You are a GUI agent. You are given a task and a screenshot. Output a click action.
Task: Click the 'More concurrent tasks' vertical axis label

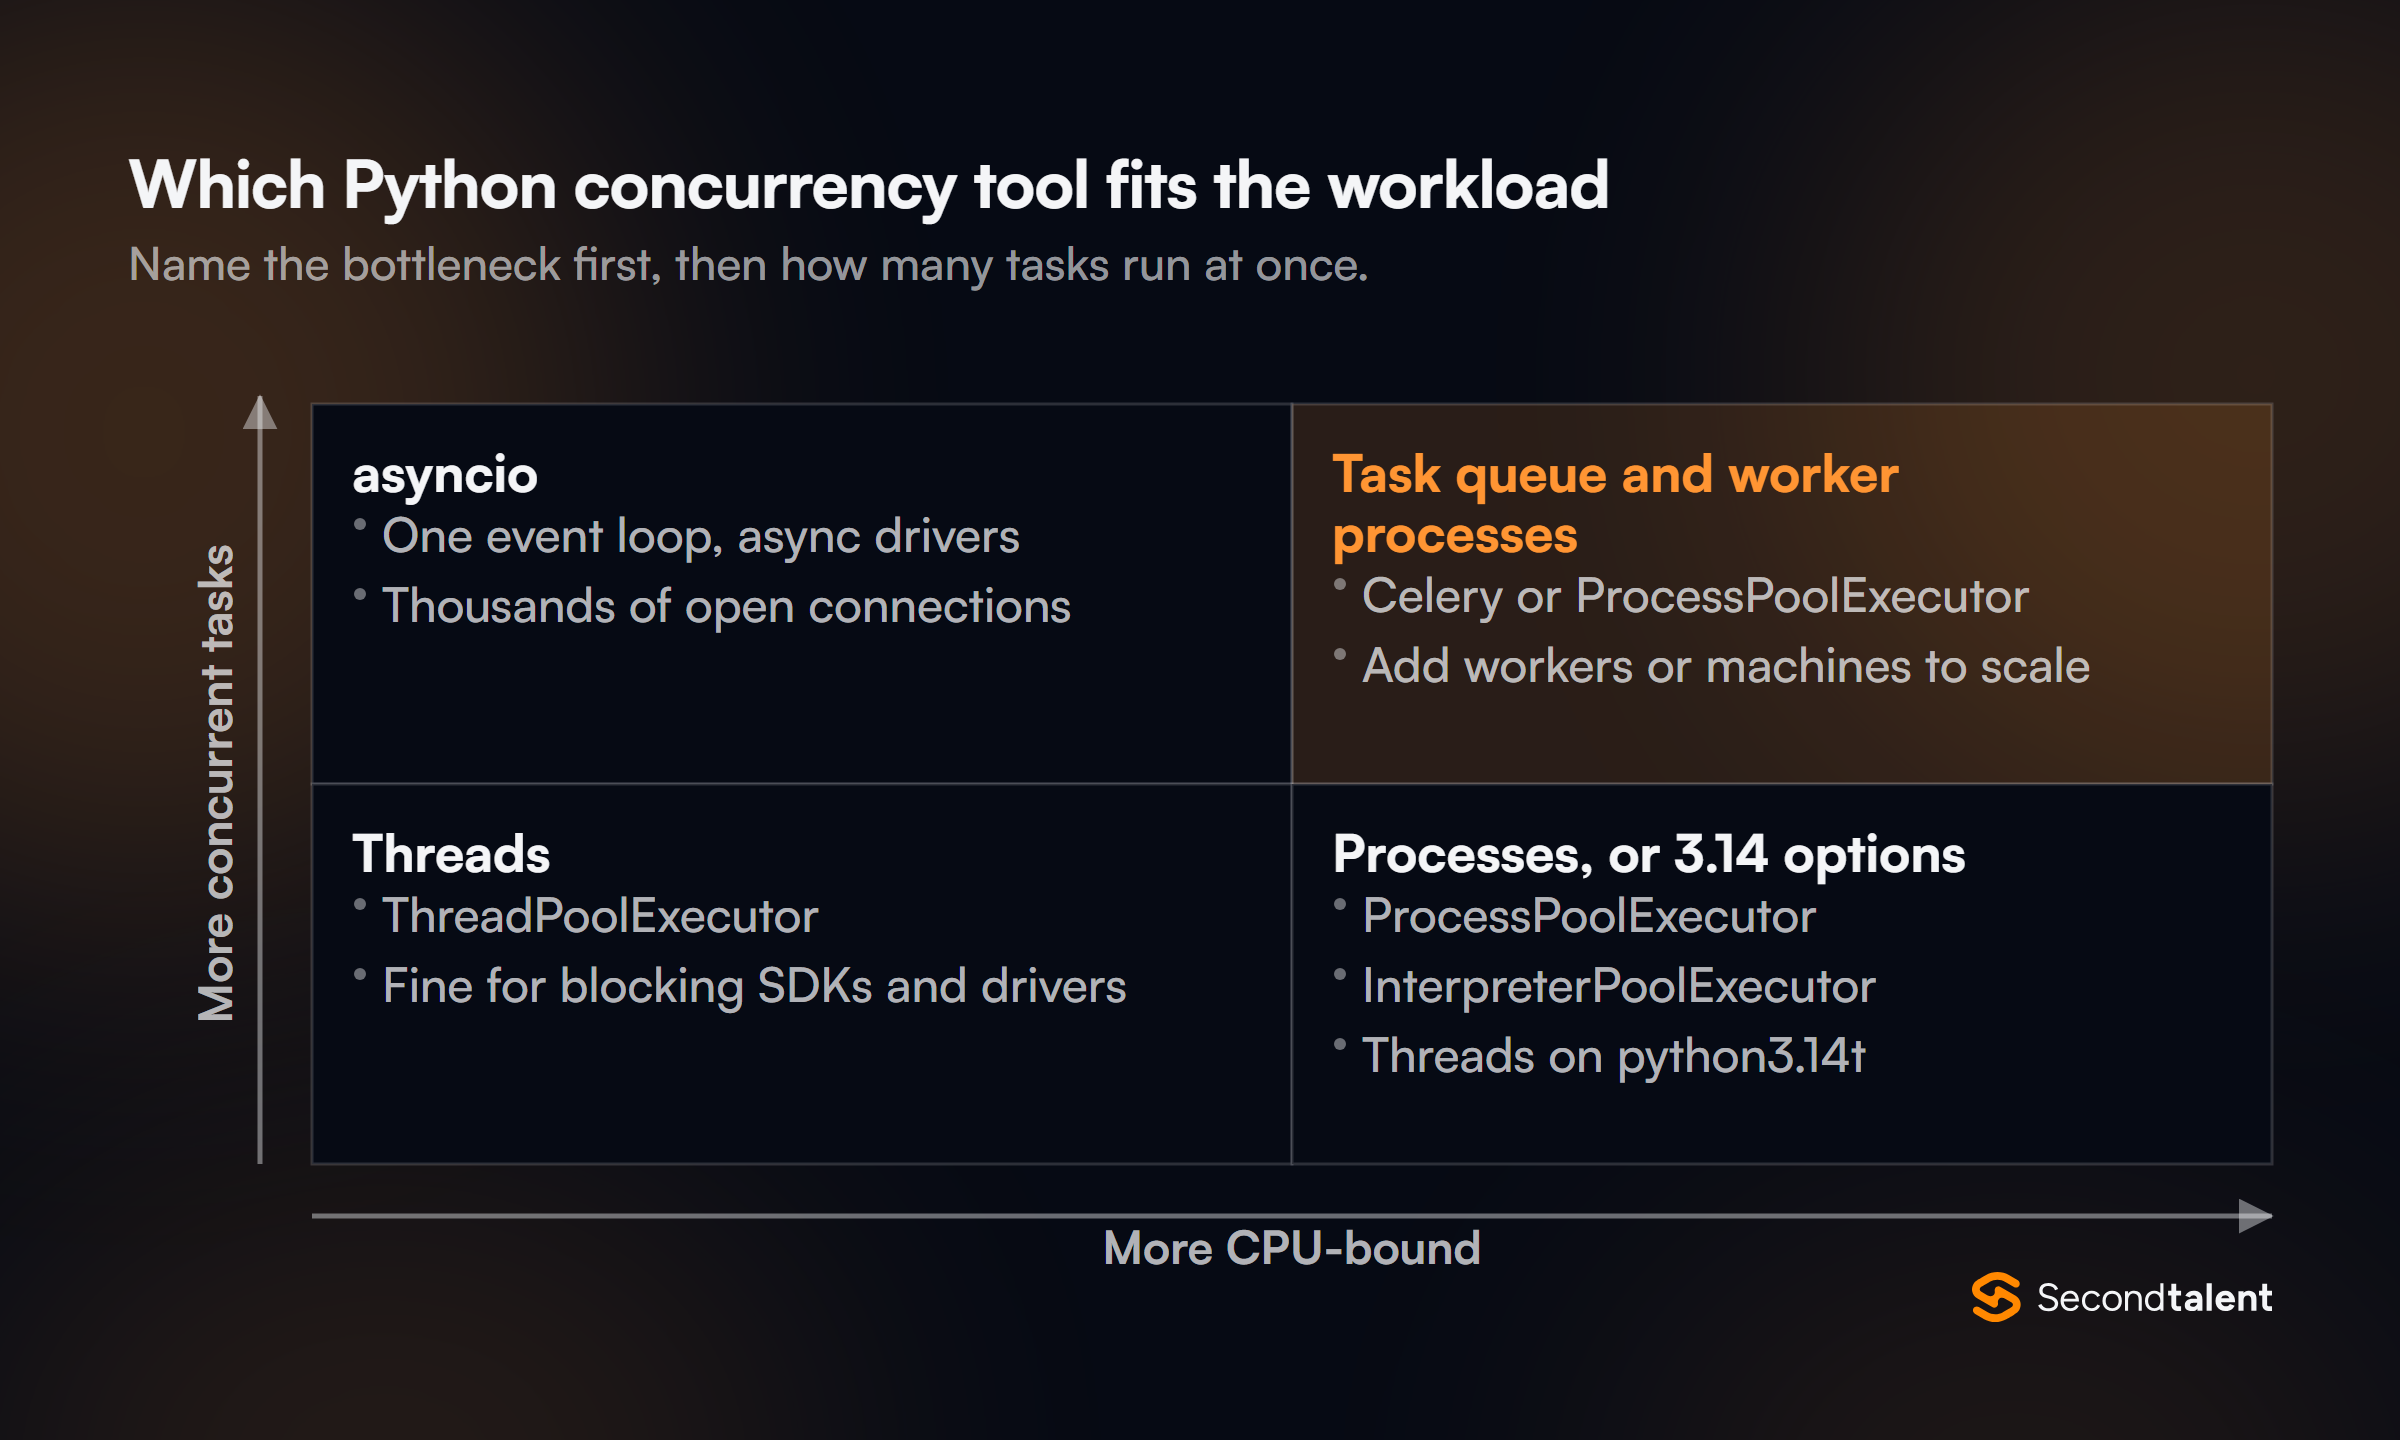pyautogui.click(x=217, y=783)
